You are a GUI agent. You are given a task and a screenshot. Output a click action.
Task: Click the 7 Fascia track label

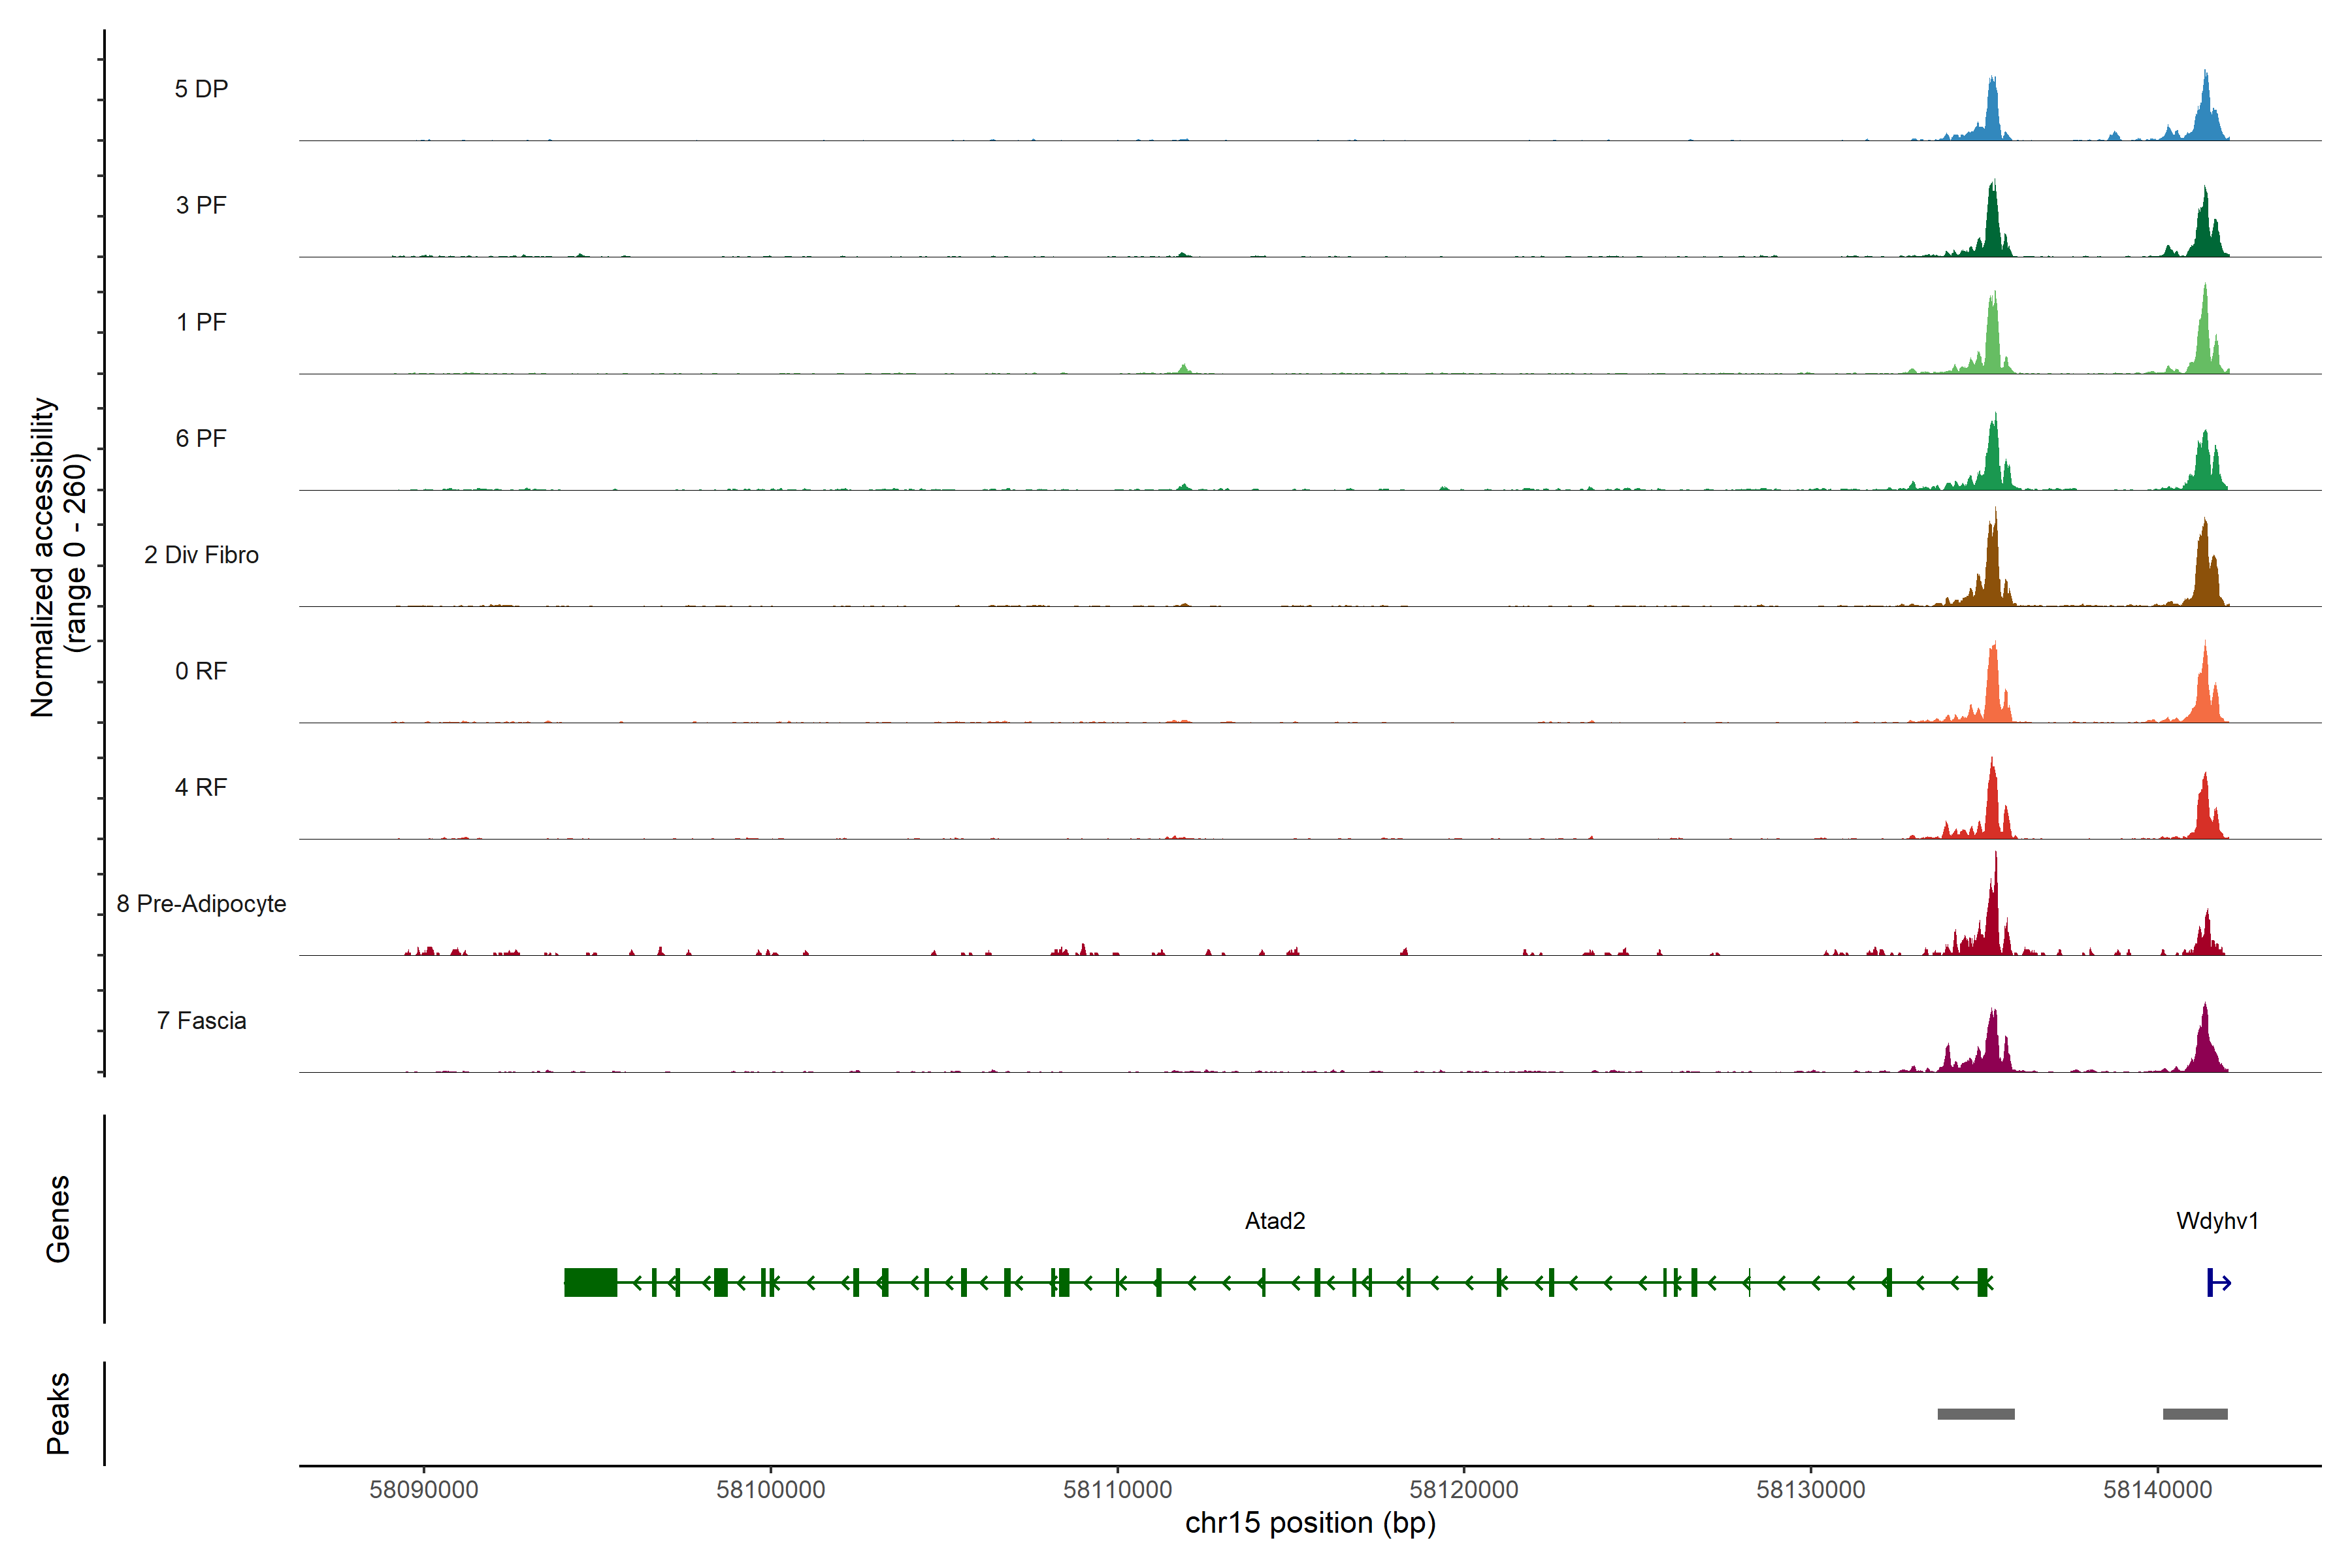click(201, 1021)
